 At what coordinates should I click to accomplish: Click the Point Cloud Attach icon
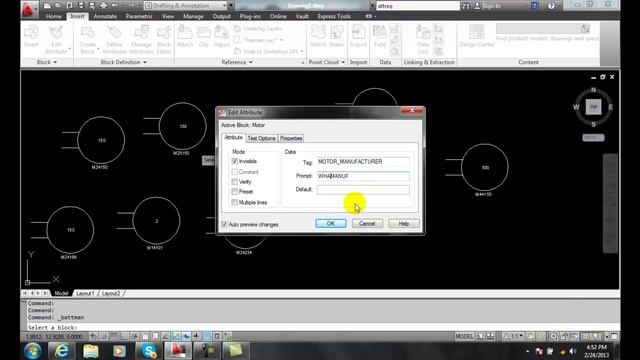tap(318, 32)
